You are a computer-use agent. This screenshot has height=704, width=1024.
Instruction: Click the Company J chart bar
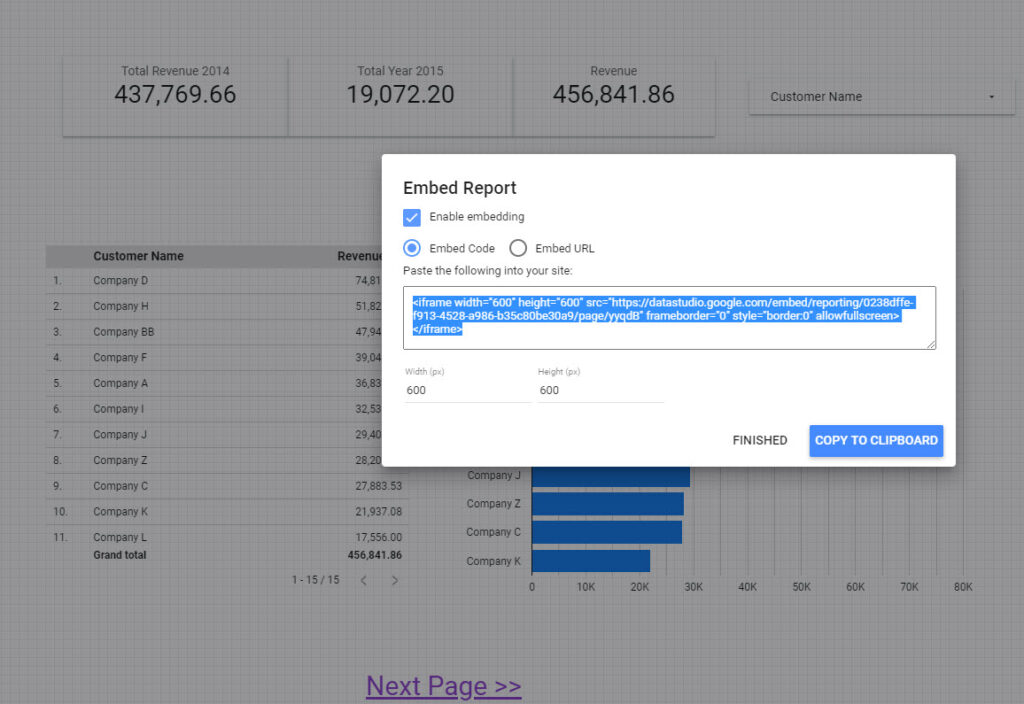pyautogui.click(x=611, y=476)
